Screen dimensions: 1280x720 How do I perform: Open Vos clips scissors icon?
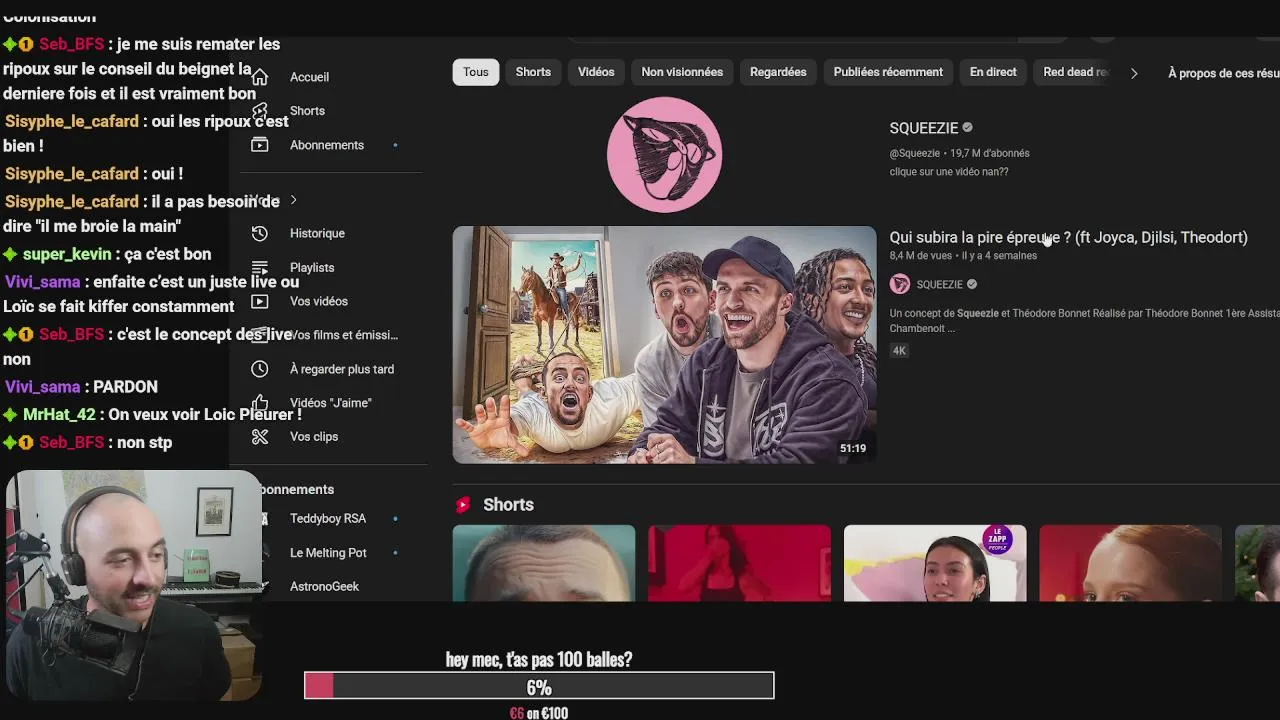(260, 437)
